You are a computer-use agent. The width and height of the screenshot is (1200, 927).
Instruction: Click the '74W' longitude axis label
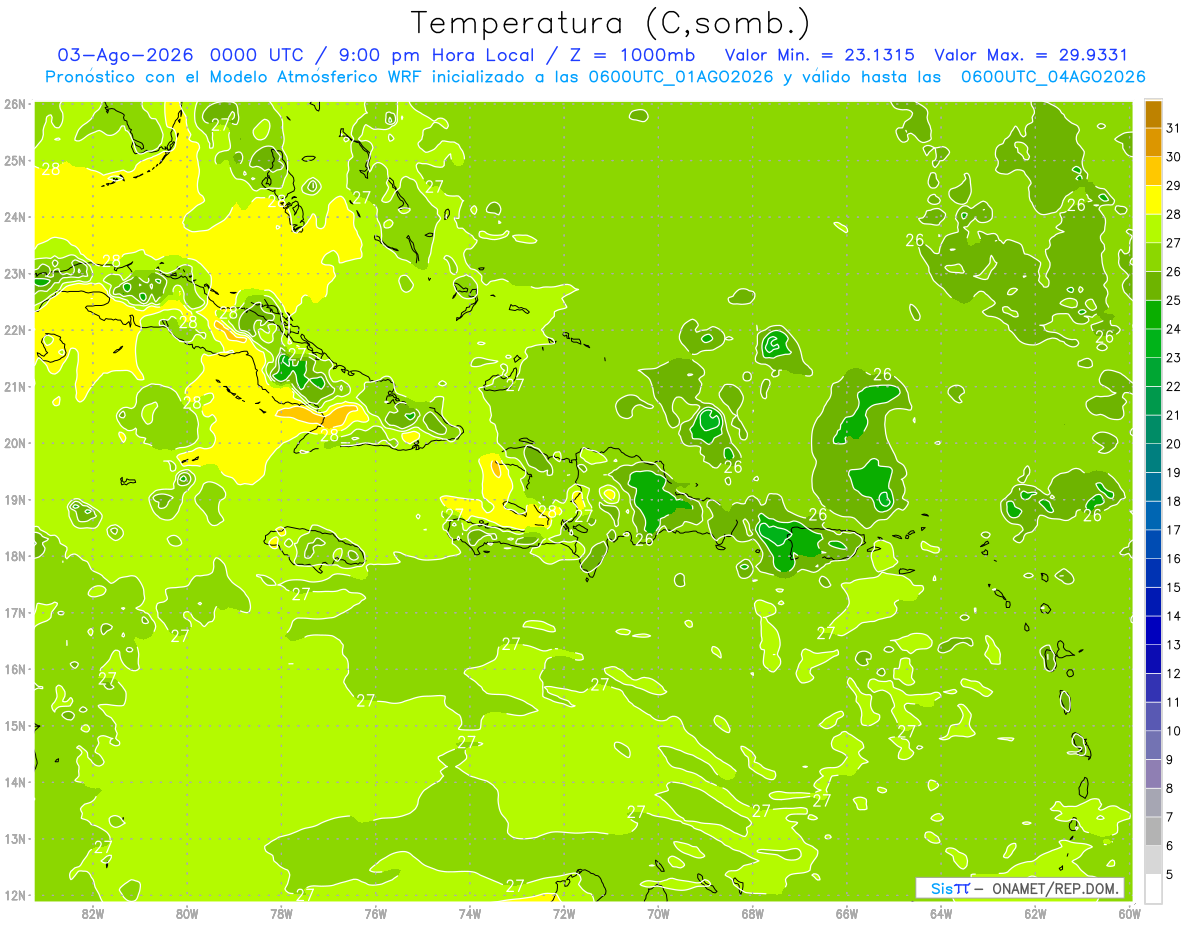click(469, 913)
